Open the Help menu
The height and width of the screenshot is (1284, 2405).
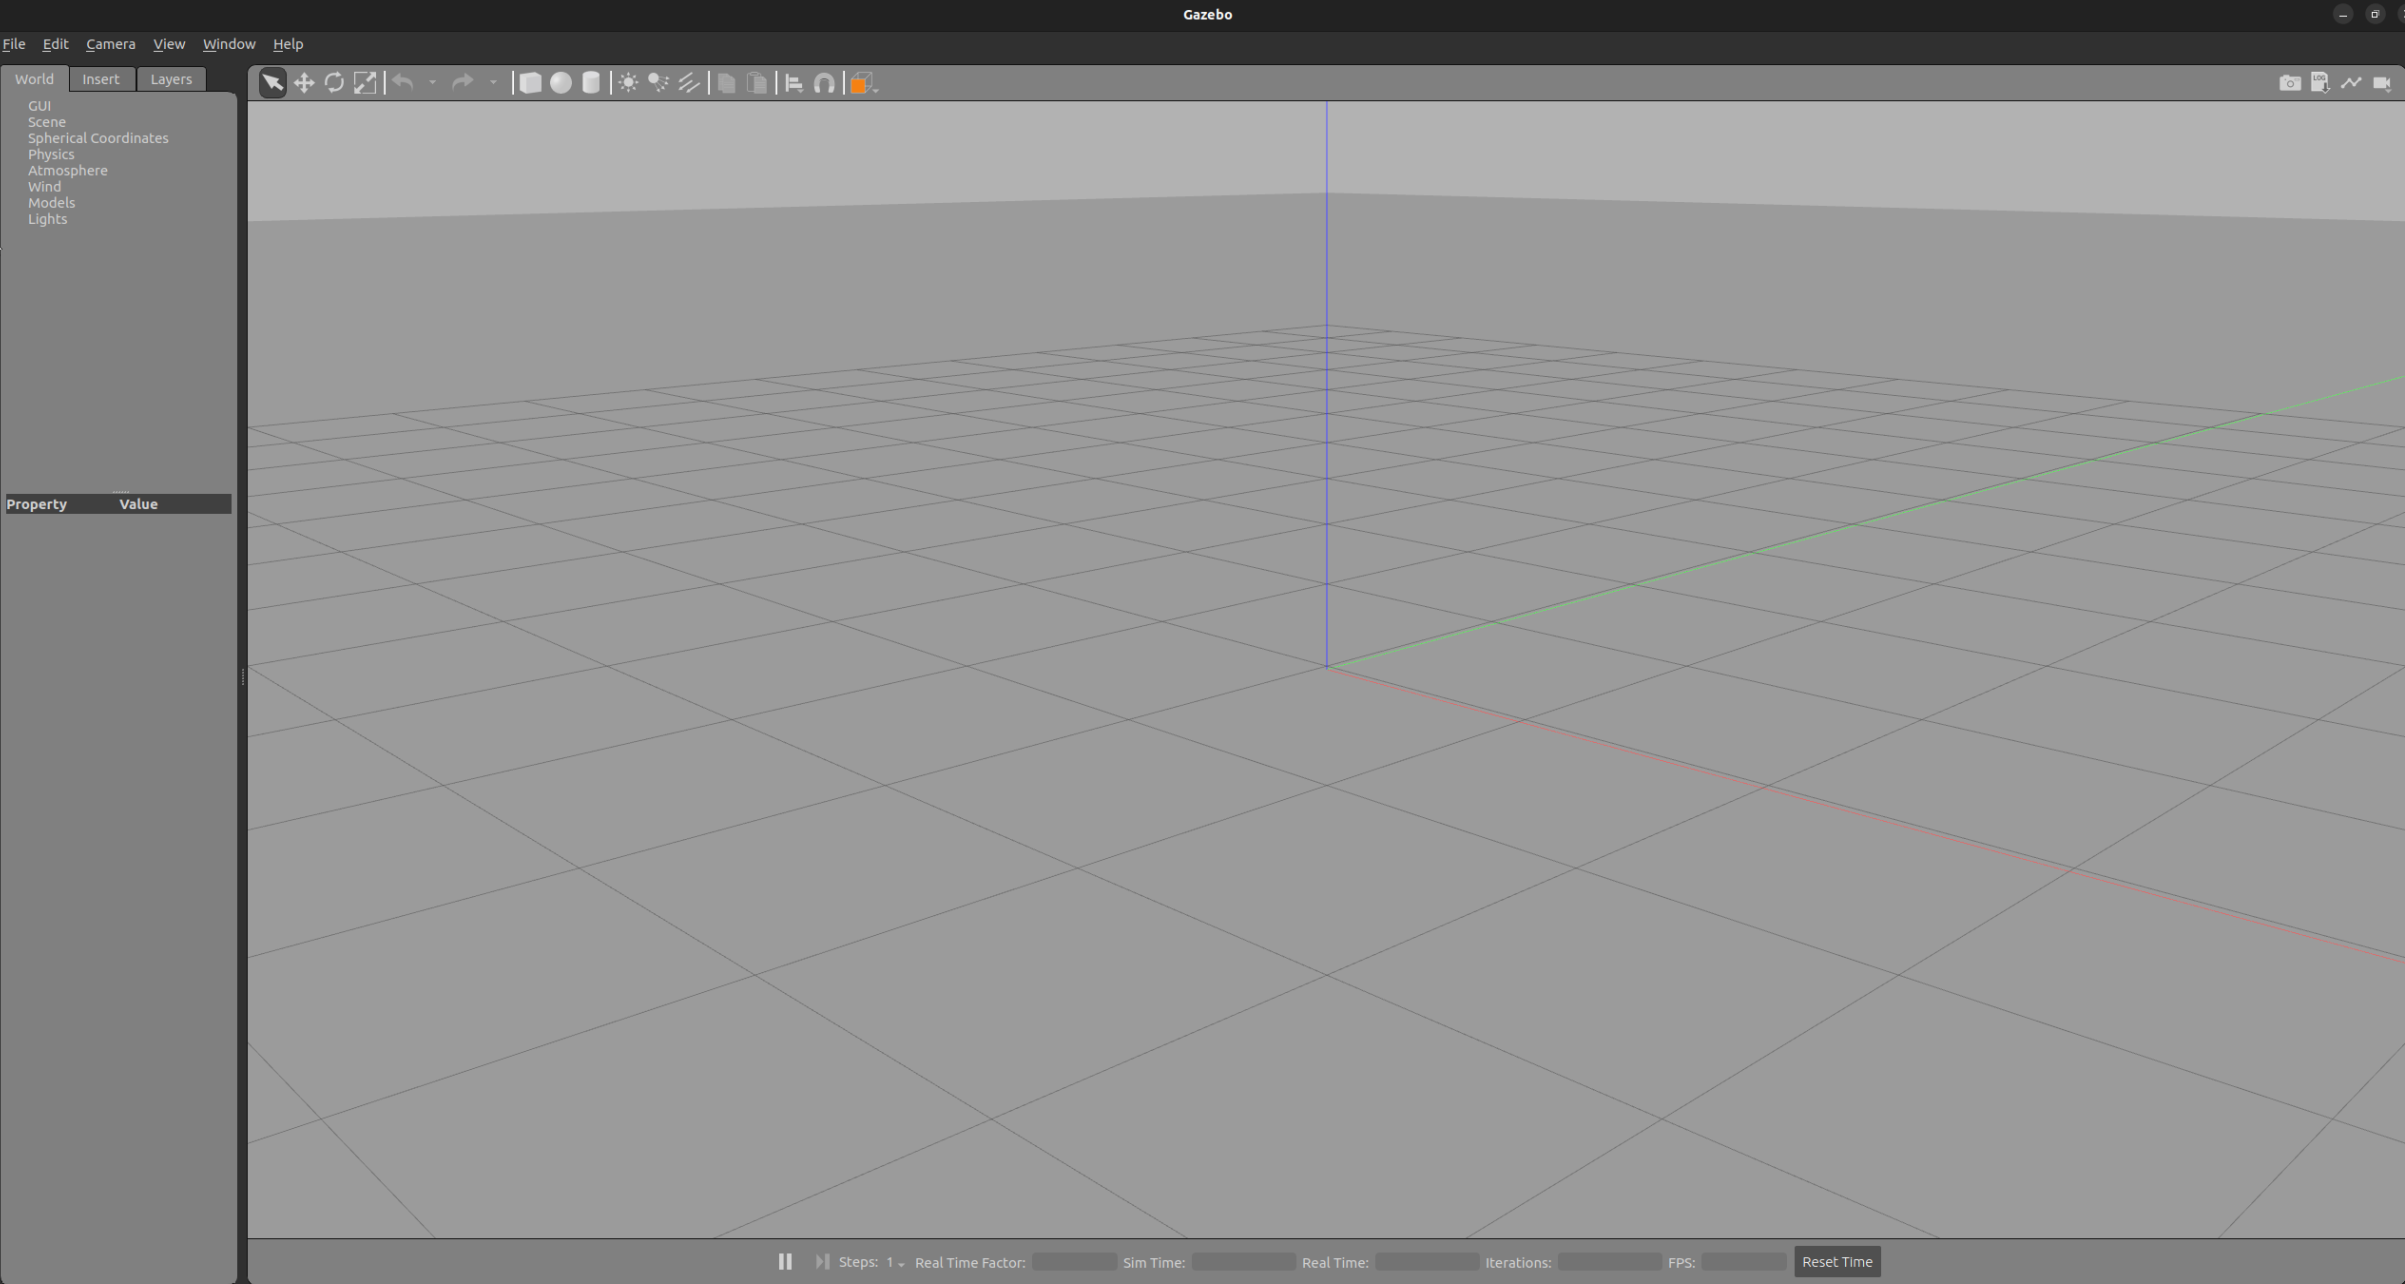tap(288, 44)
